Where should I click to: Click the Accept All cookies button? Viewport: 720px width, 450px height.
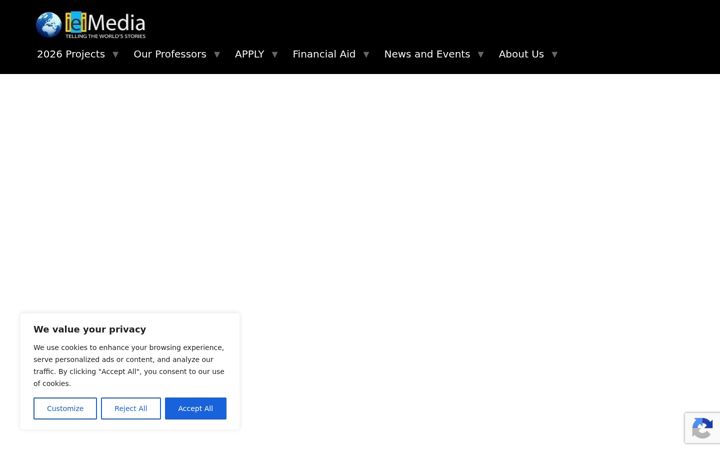pos(196,408)
